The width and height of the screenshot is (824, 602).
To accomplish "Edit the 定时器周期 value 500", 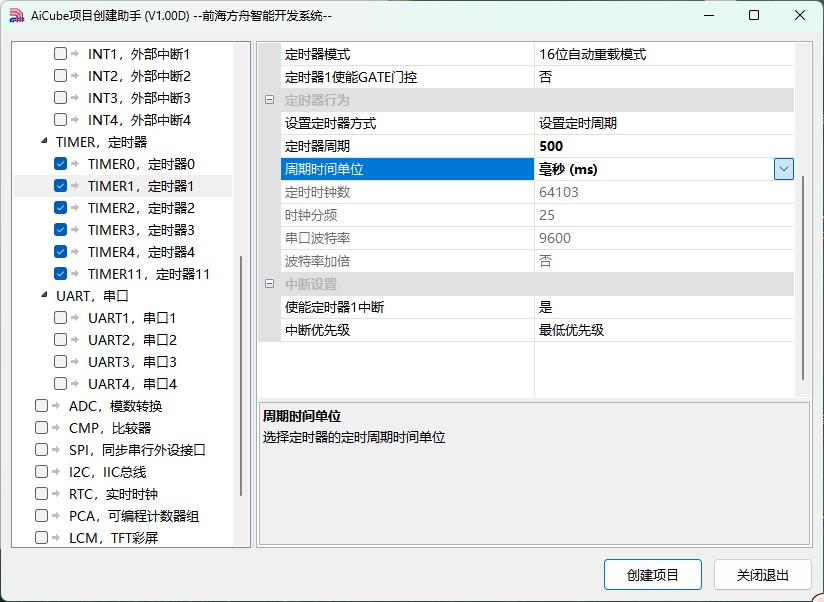I will pos(664,146).
